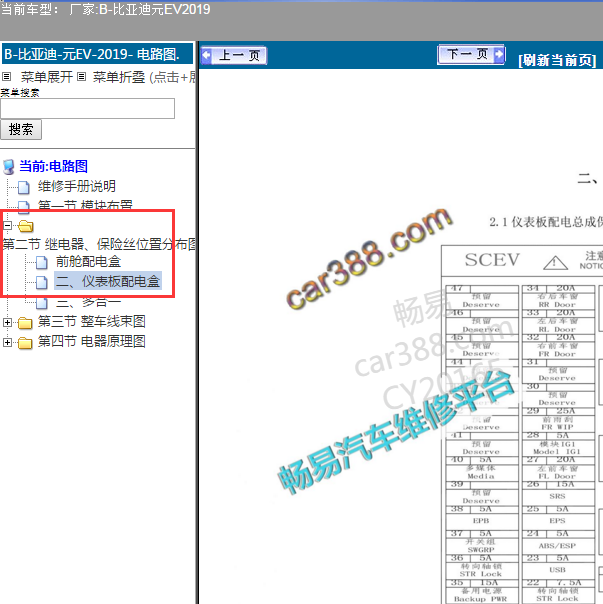Click 当前车型 厂家 header text

point(106,9)
